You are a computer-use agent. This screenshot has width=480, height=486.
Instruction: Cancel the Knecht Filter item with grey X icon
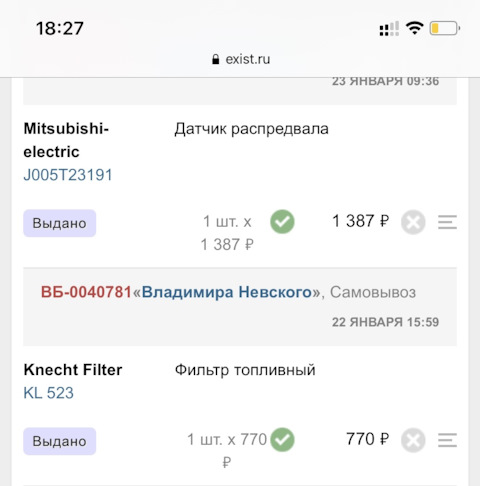pos(413,440)
